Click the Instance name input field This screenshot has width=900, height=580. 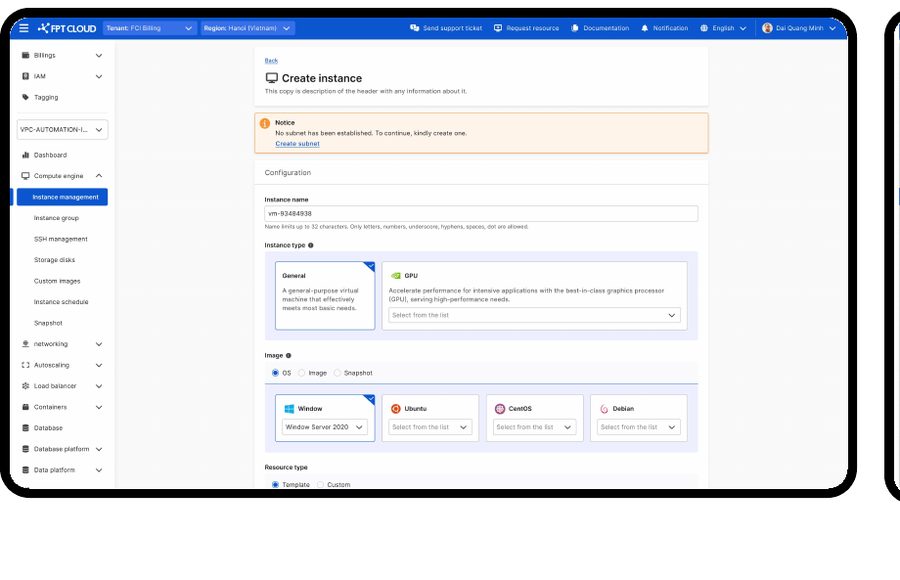tap(481, 213)
